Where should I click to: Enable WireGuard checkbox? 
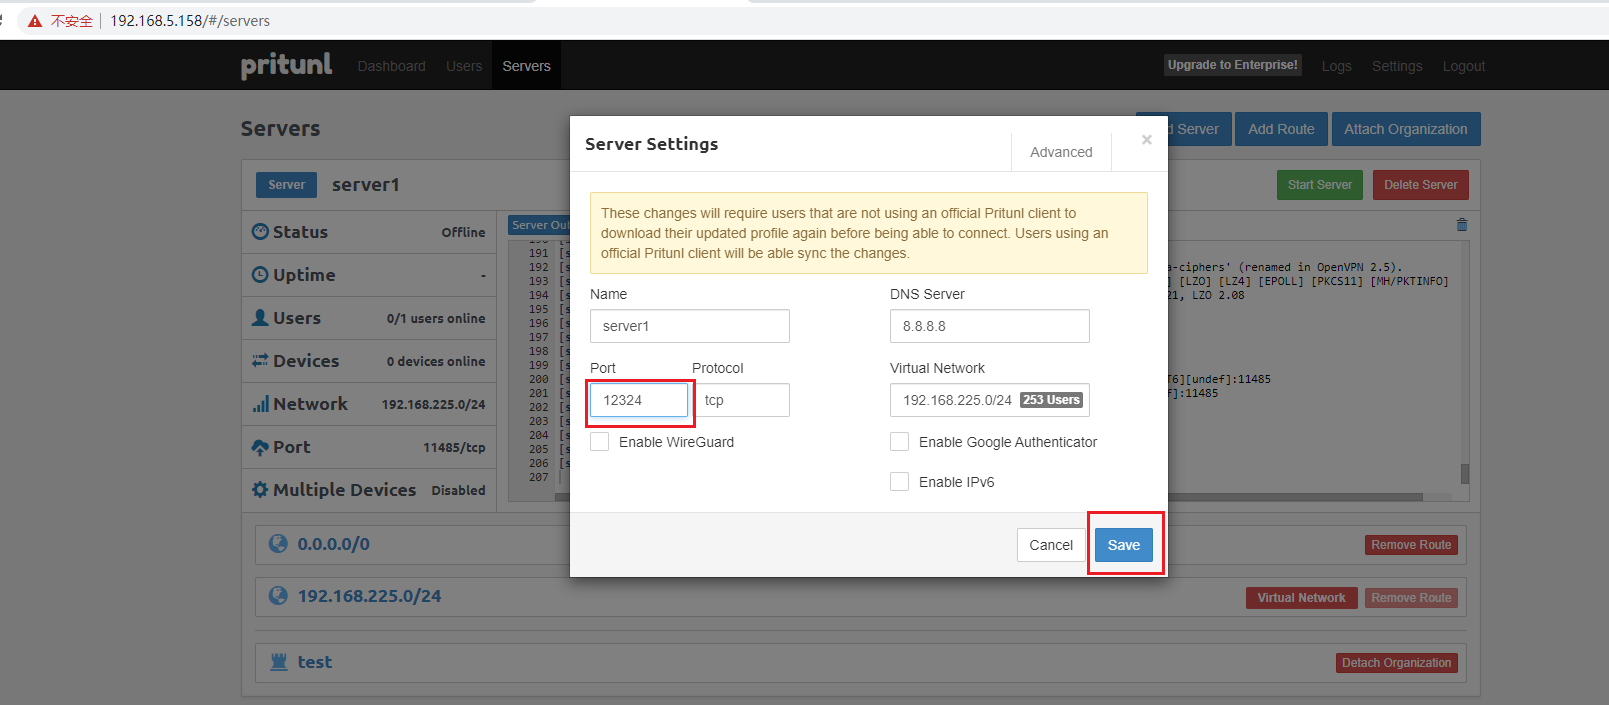coord(600,442)
